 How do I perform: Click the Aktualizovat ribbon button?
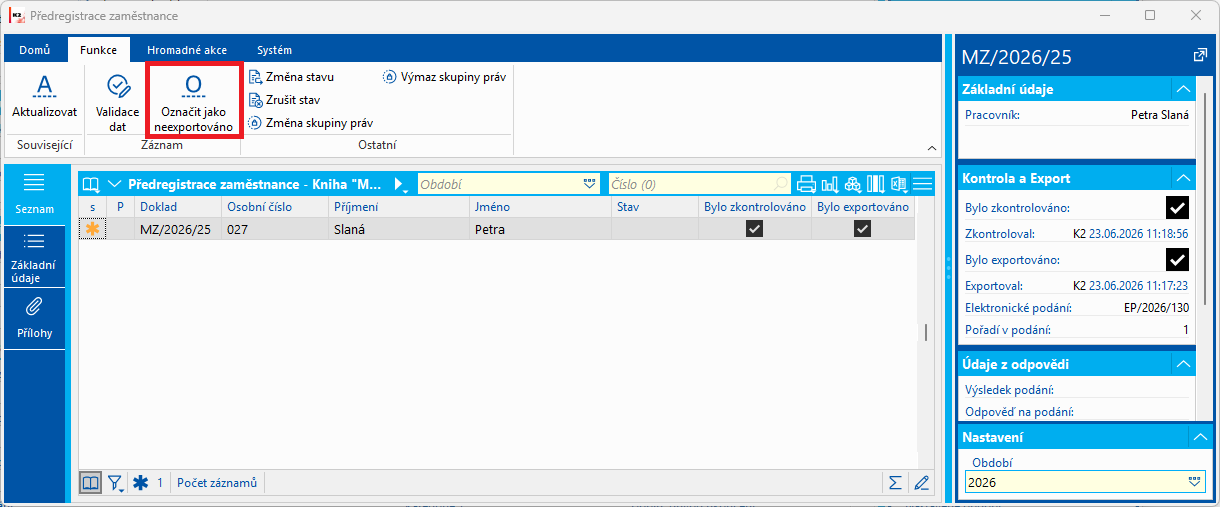44,96
